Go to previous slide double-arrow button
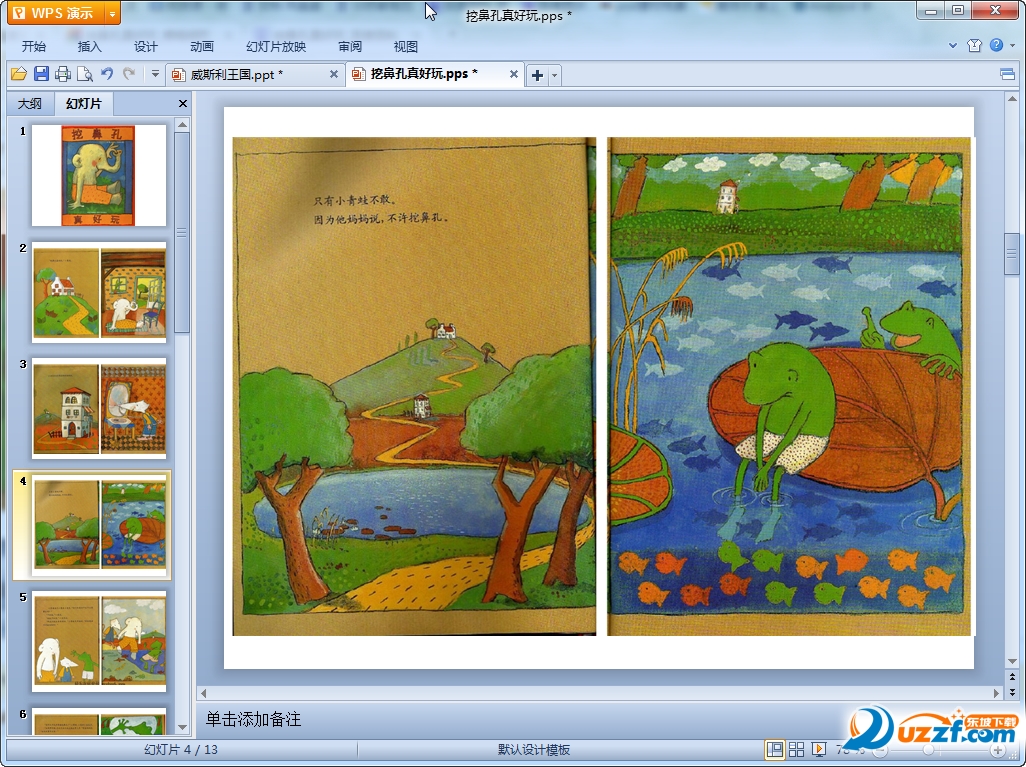Image resolution: width=1026 pixels, height=767 pixels. tap(1012, 677)
